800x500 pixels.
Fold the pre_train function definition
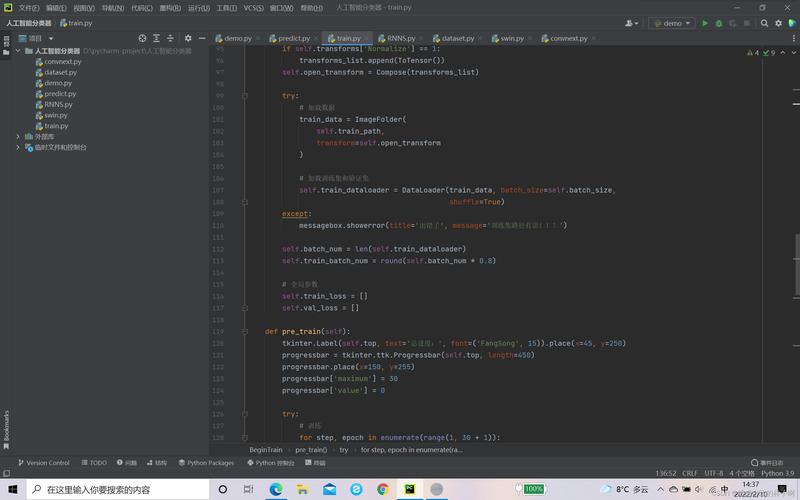245,331
